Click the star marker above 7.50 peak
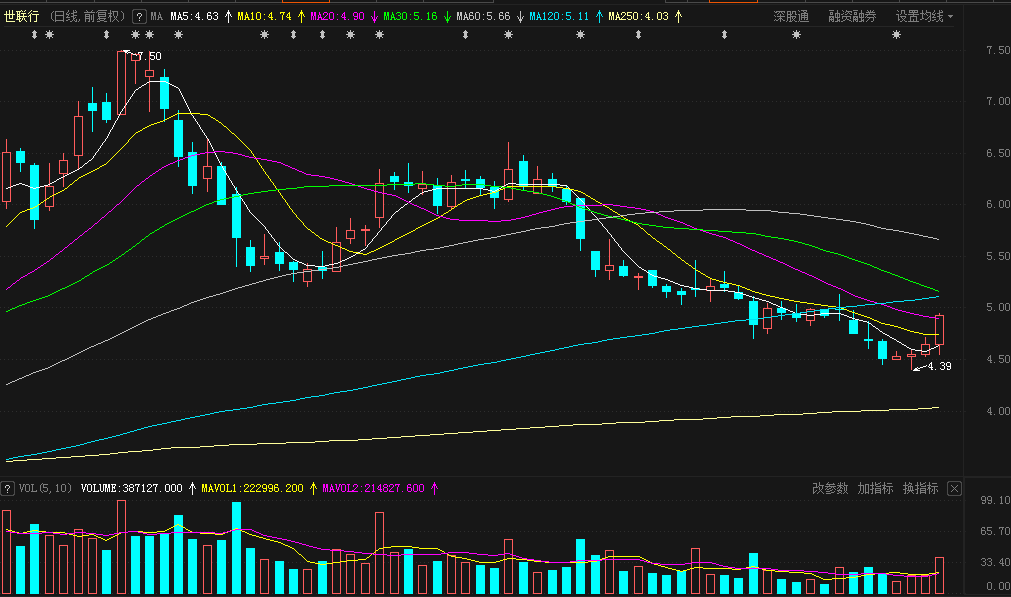This screenshot has height=597, width=1011. [x=135, y=35]
